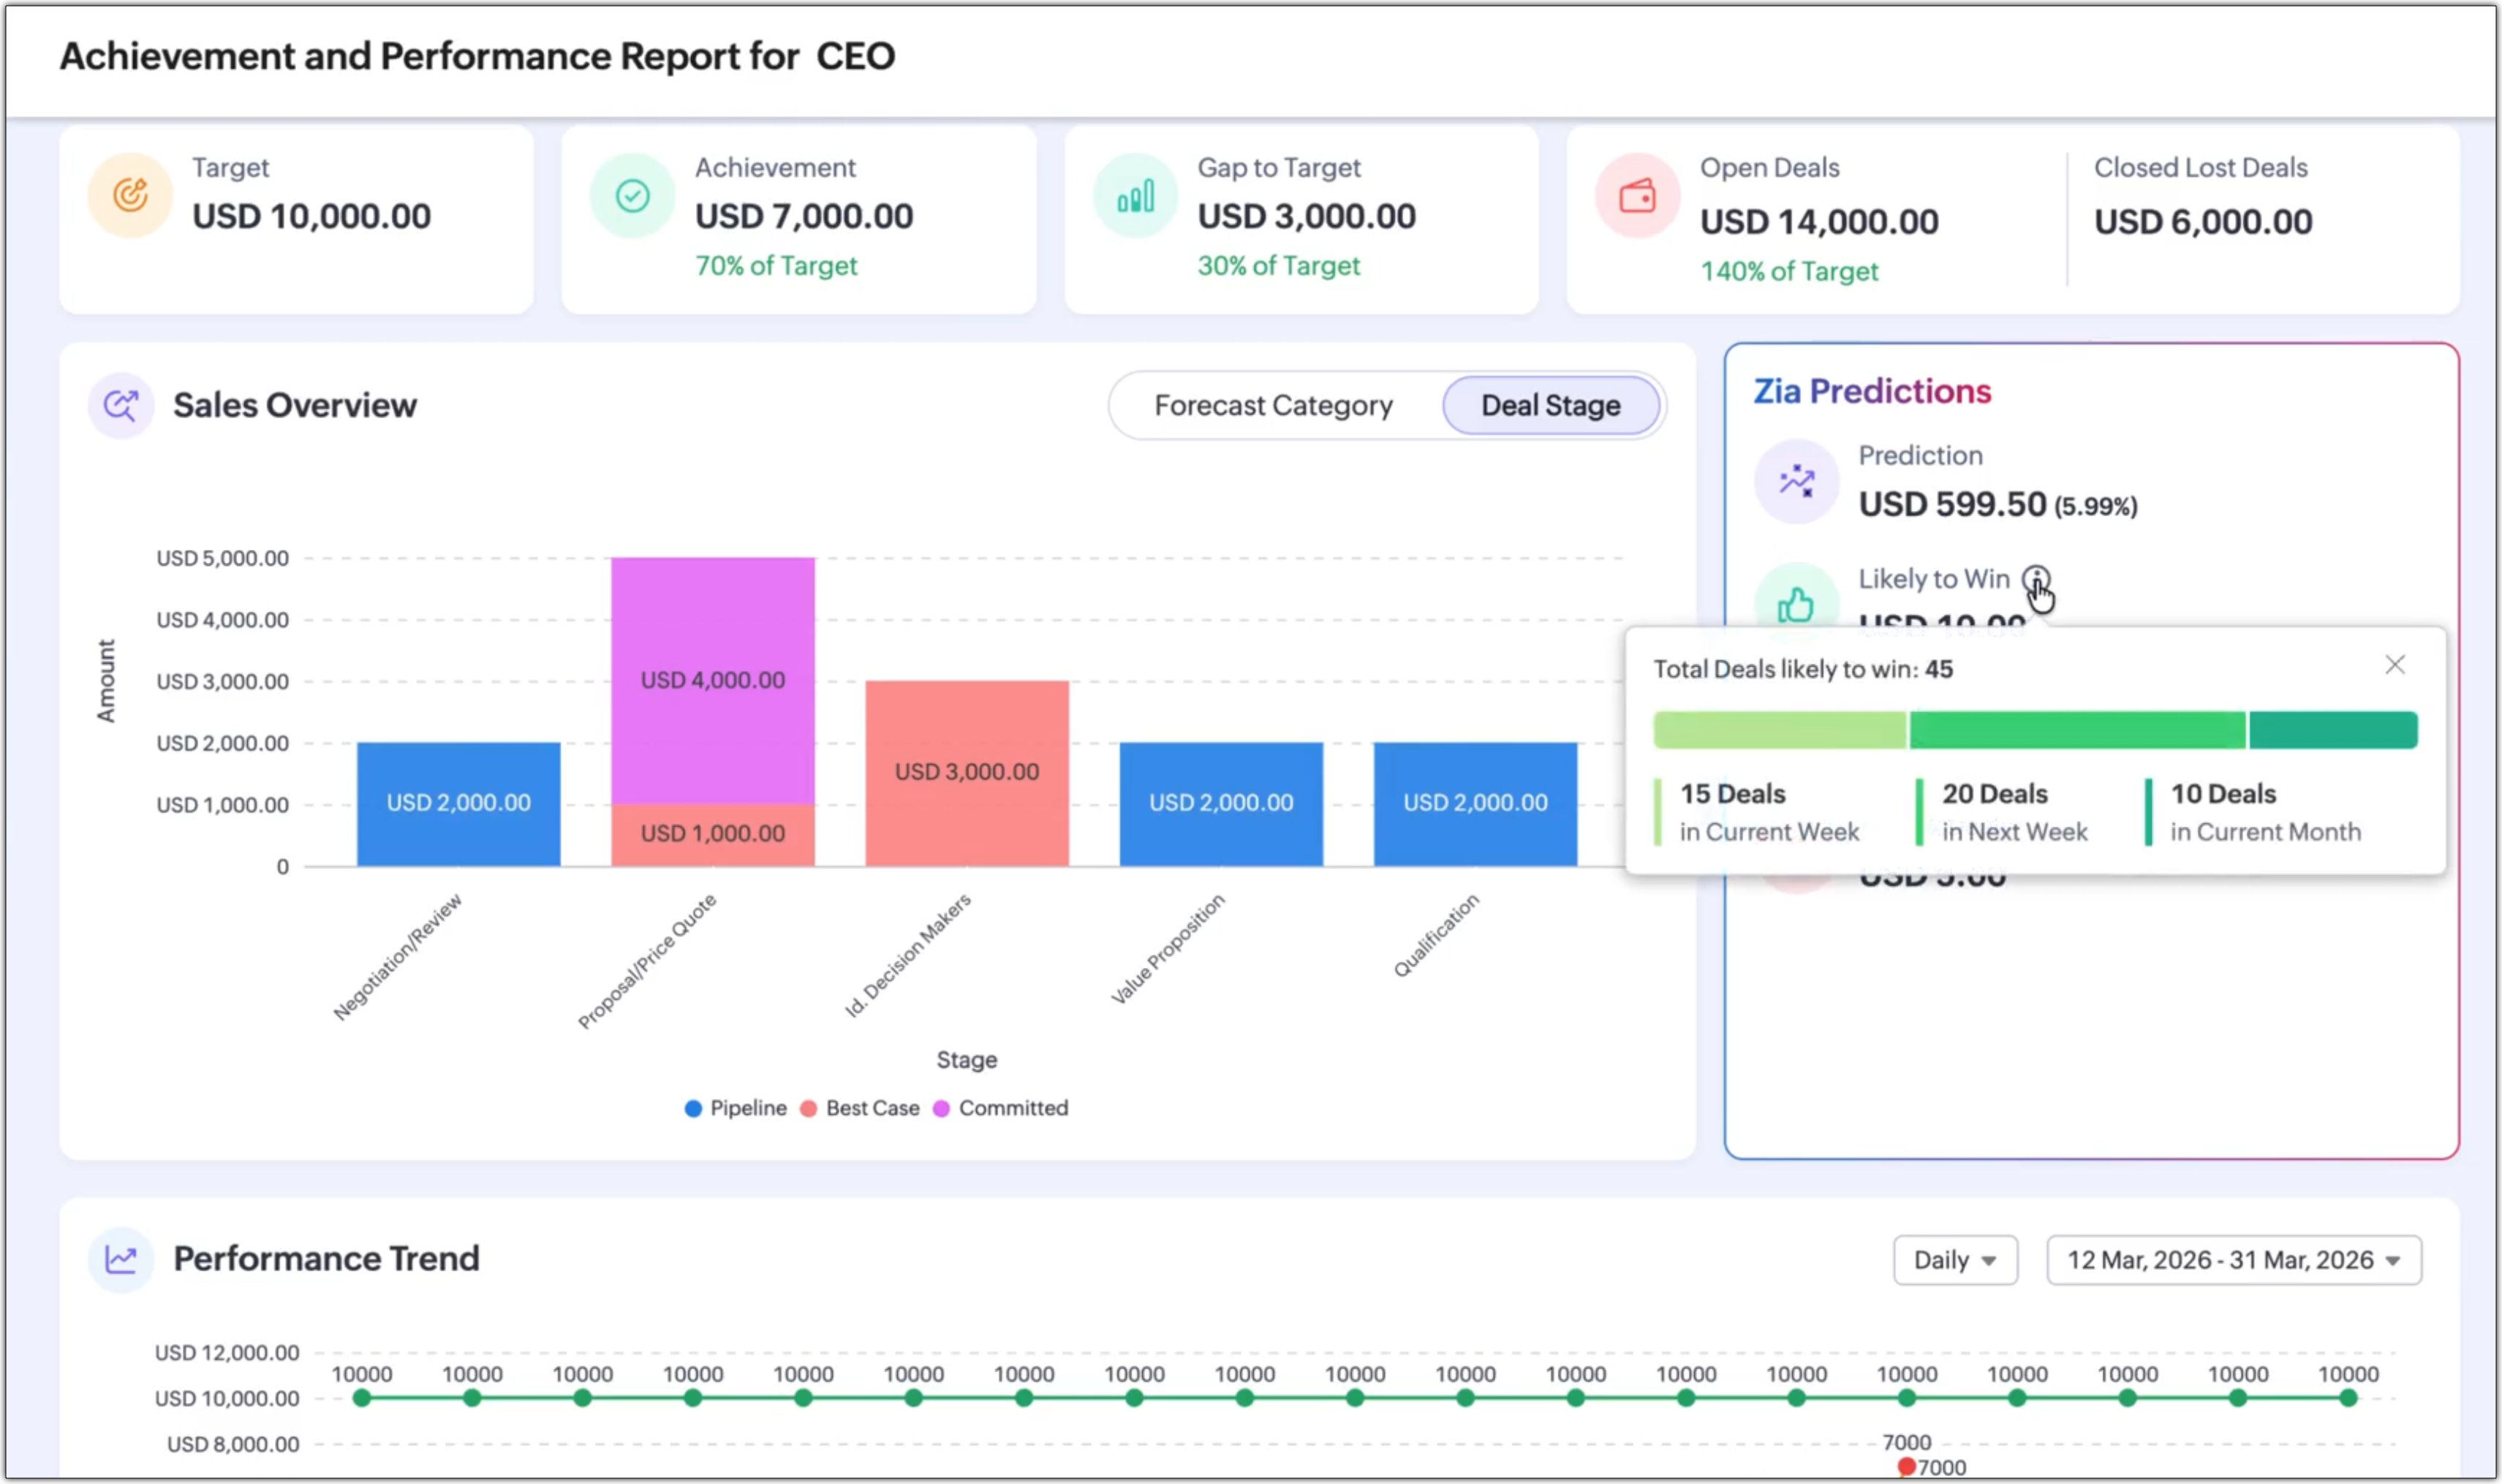This screenshot has width=2502, height=1484.
Task: Click the Achievement checkmark icon
Action: coord(632,195)
